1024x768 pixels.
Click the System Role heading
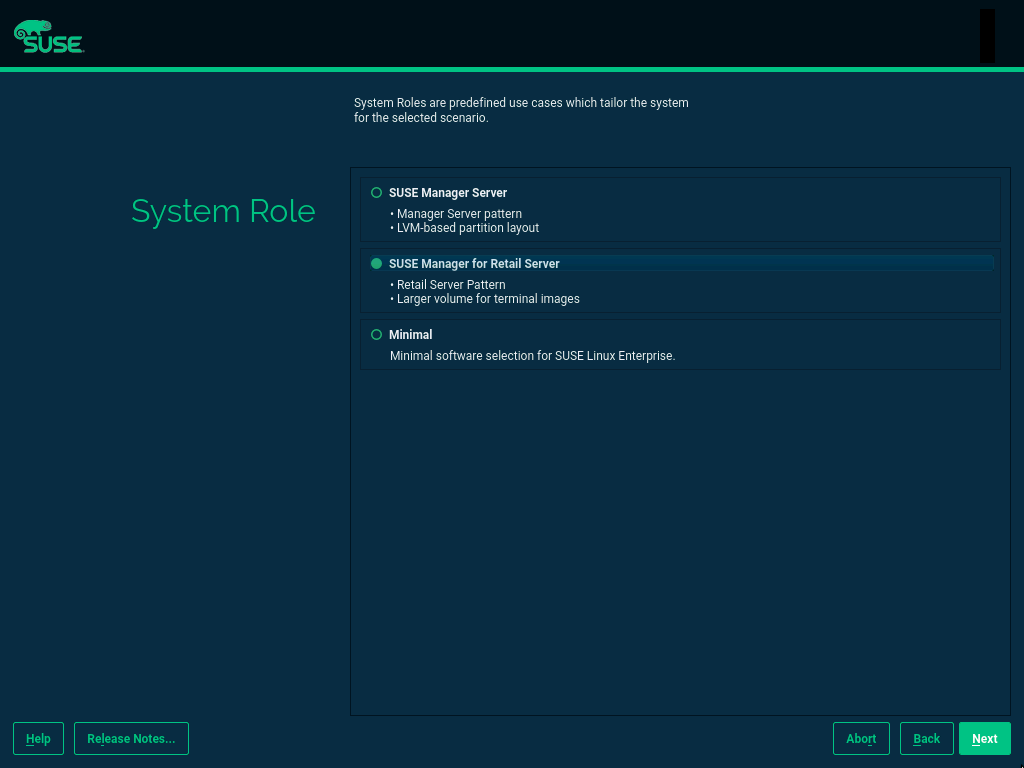(x=222, y=211)
